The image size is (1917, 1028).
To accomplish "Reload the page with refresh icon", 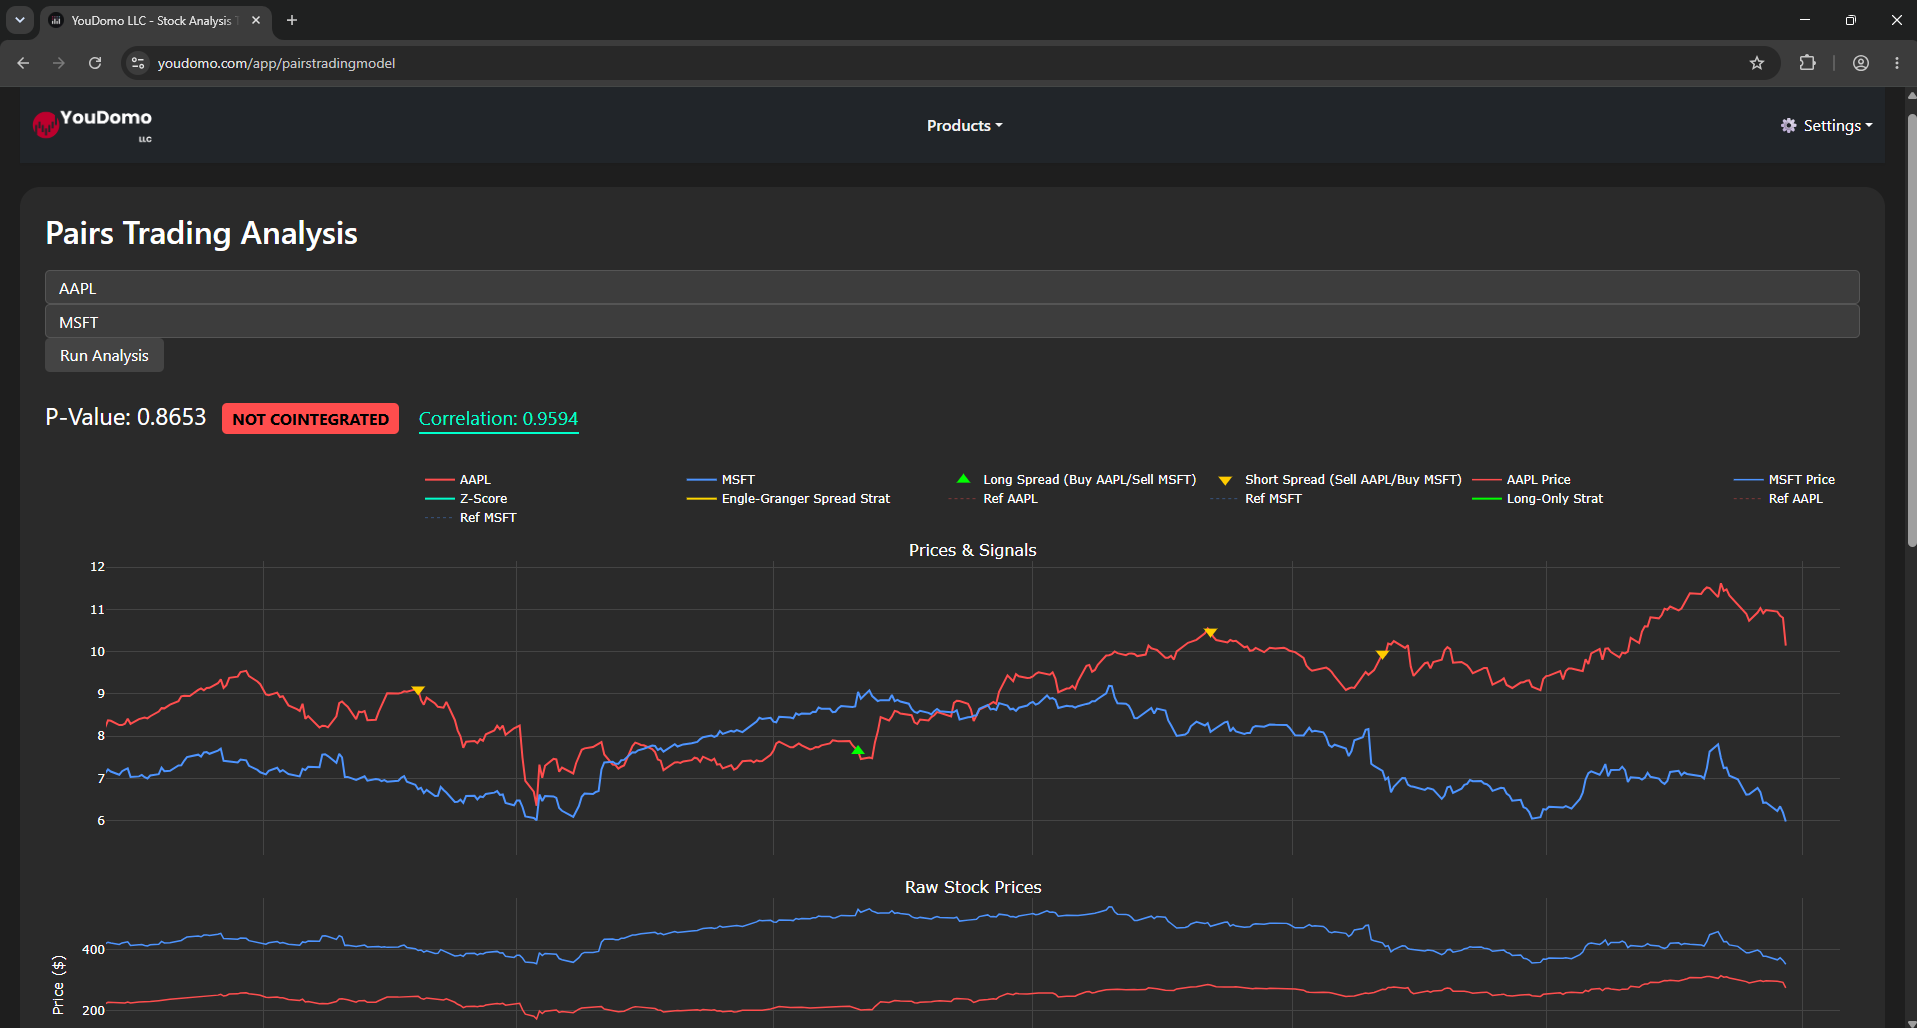I will click(95, 63).
